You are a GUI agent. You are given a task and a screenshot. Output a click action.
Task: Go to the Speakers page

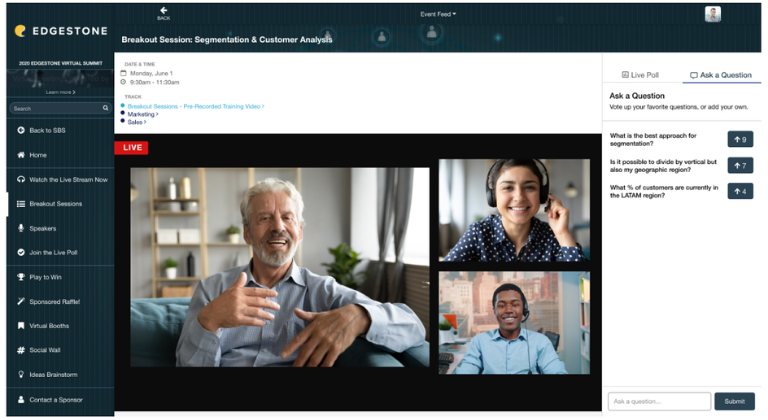[43, 228]
